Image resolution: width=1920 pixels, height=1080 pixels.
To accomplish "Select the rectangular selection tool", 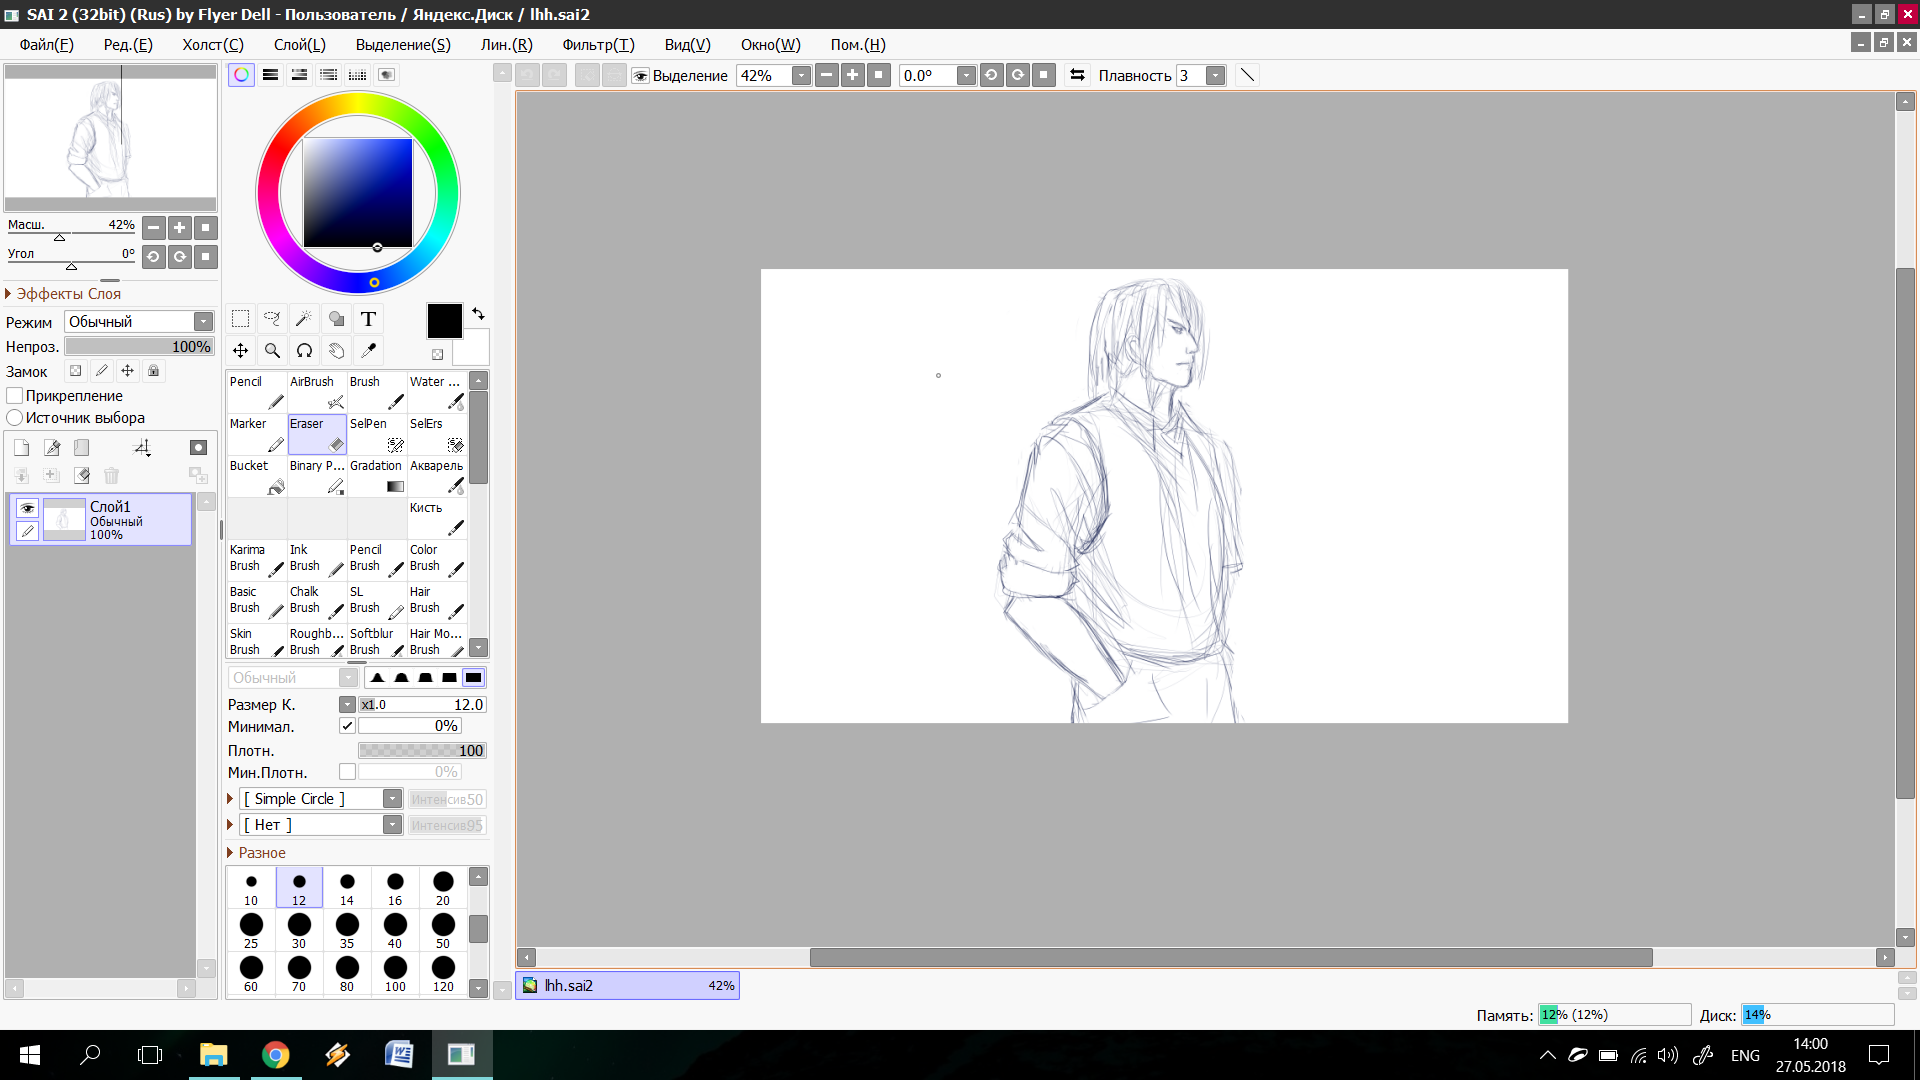I will tap(240, 319).
